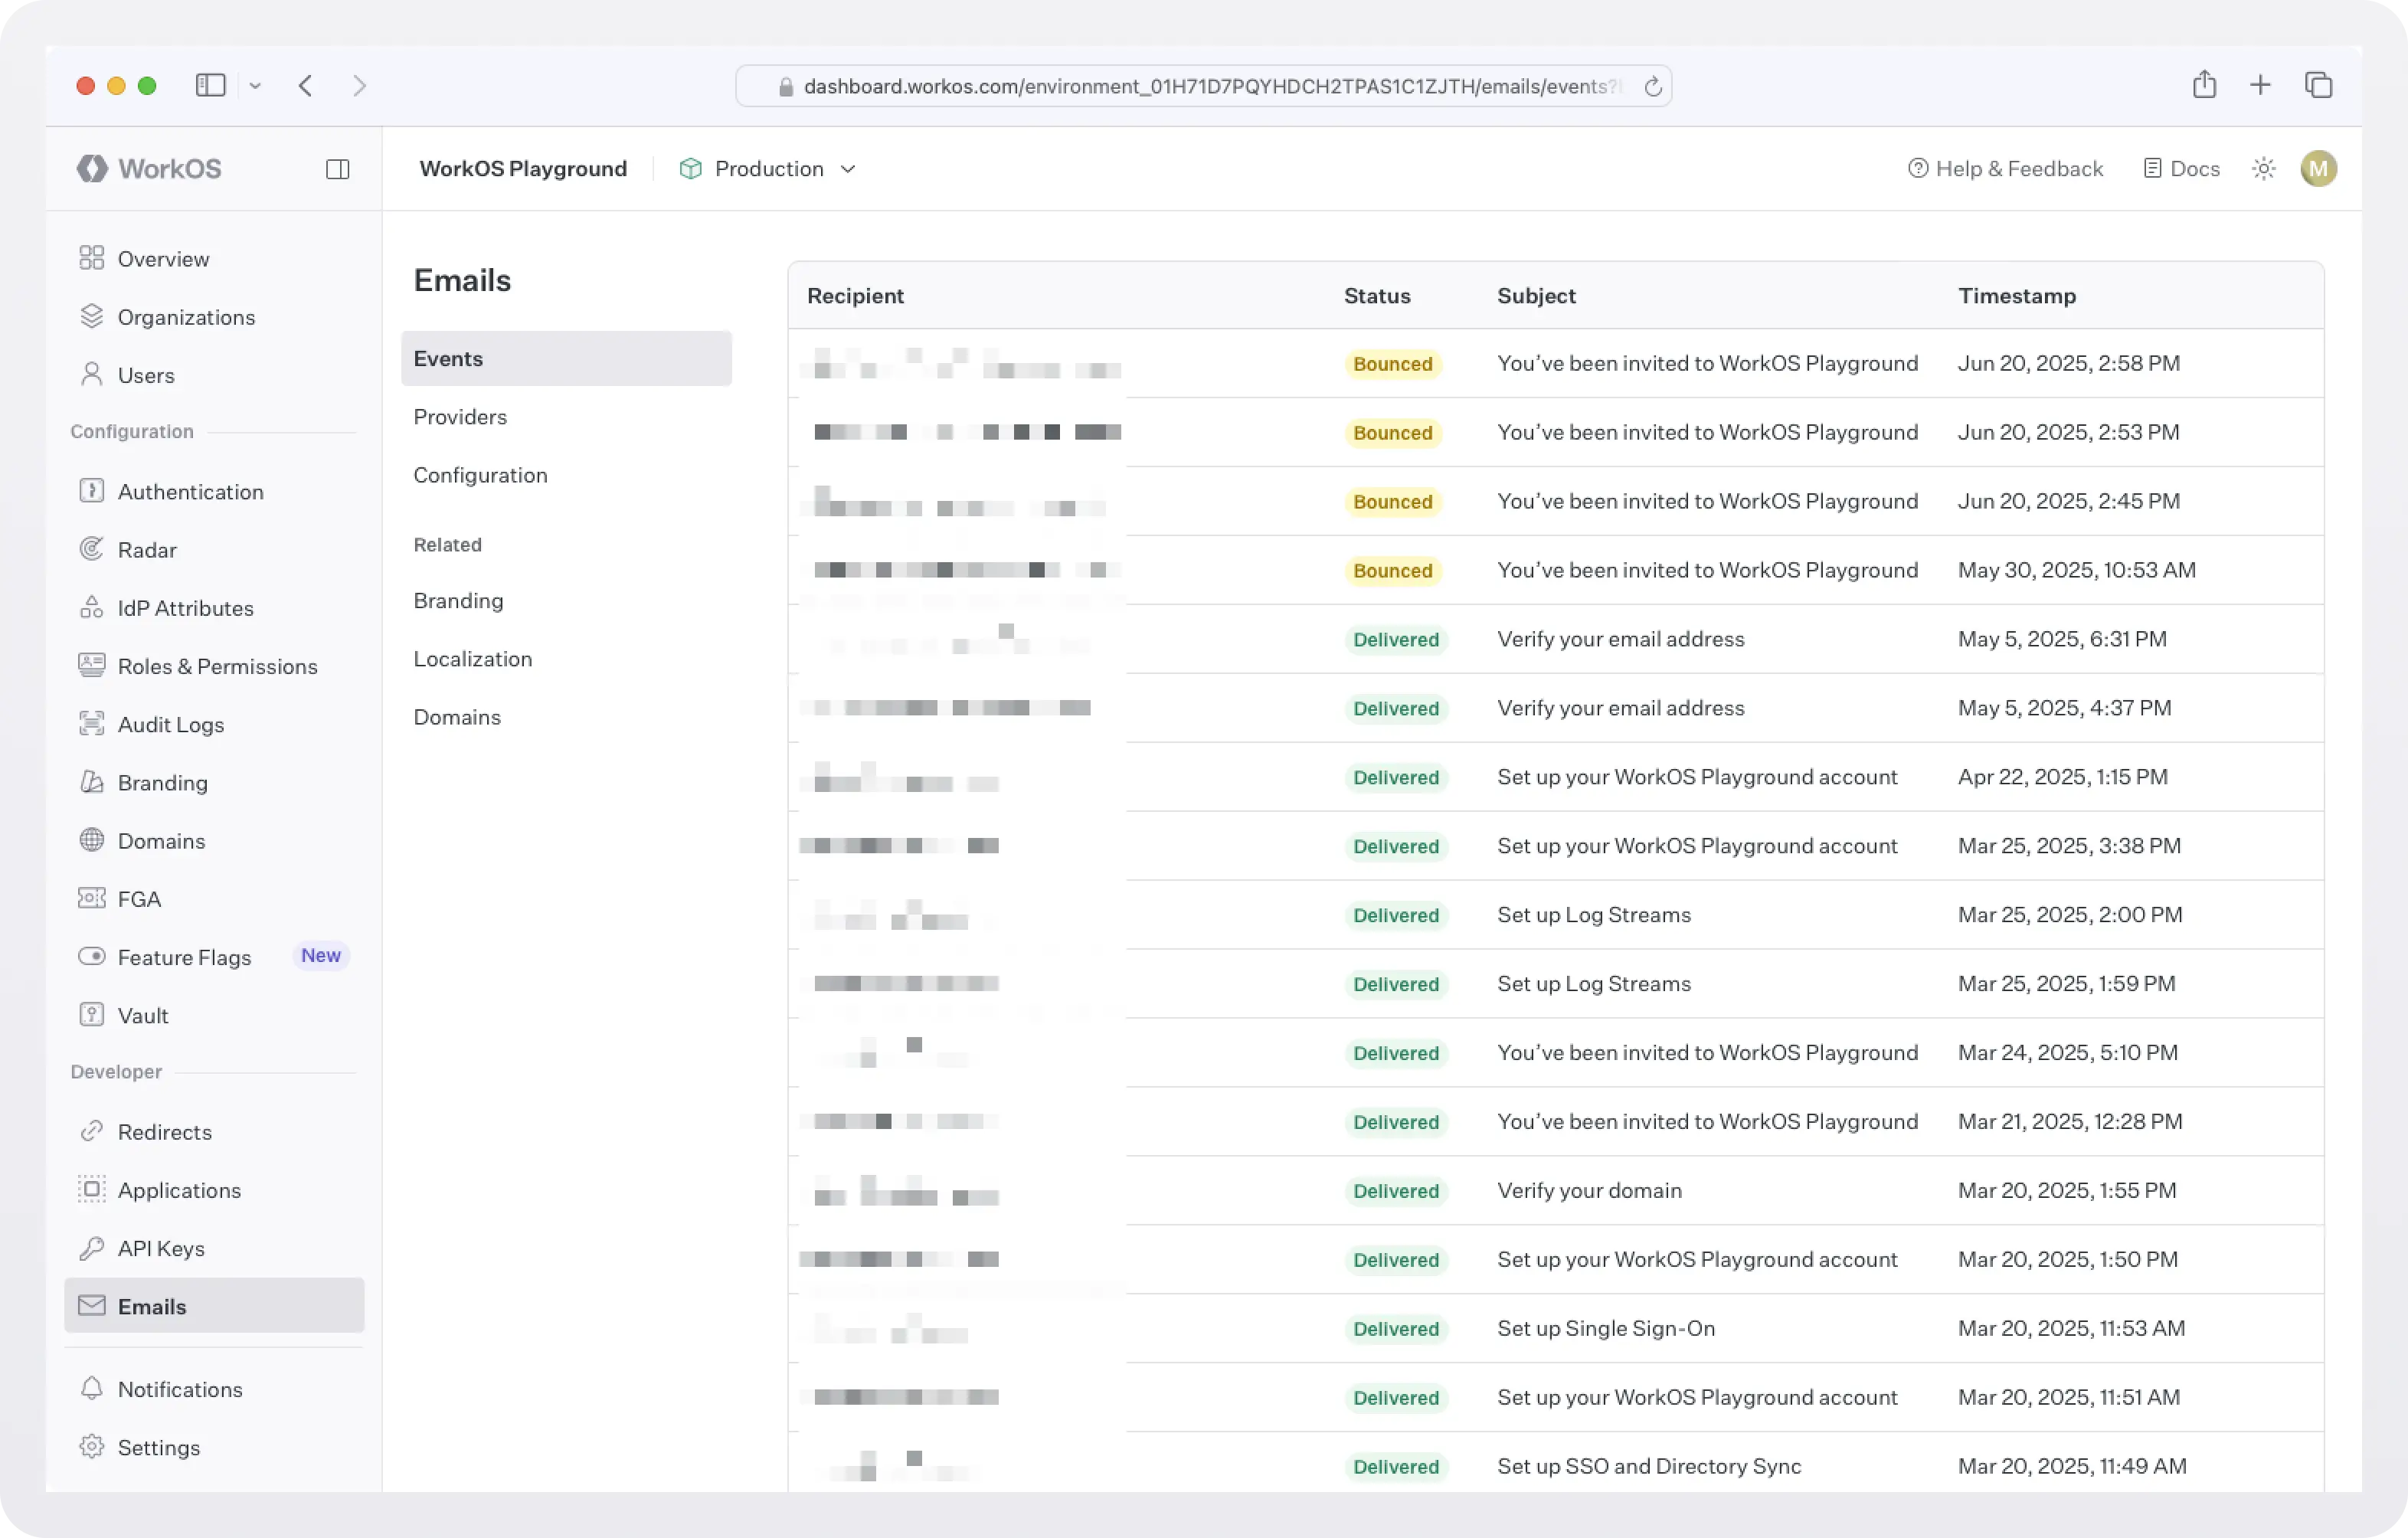This screenshot has width=2408, height=1538.
Task: Open Help & Feedback link
Action: tap(2004, 169)
